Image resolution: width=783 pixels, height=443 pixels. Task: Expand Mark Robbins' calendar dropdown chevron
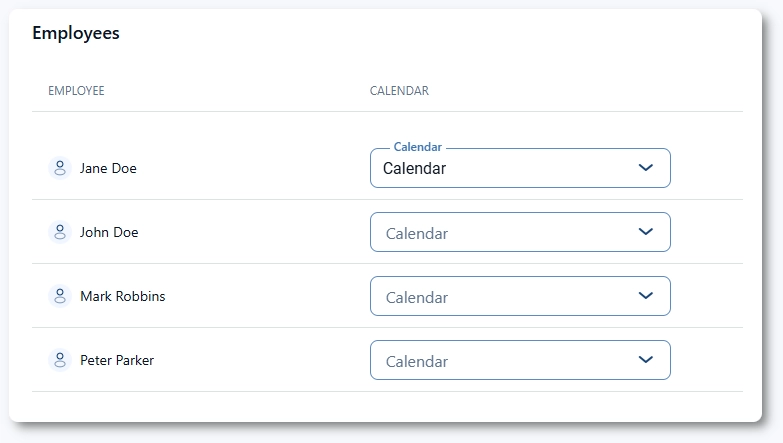646,296
